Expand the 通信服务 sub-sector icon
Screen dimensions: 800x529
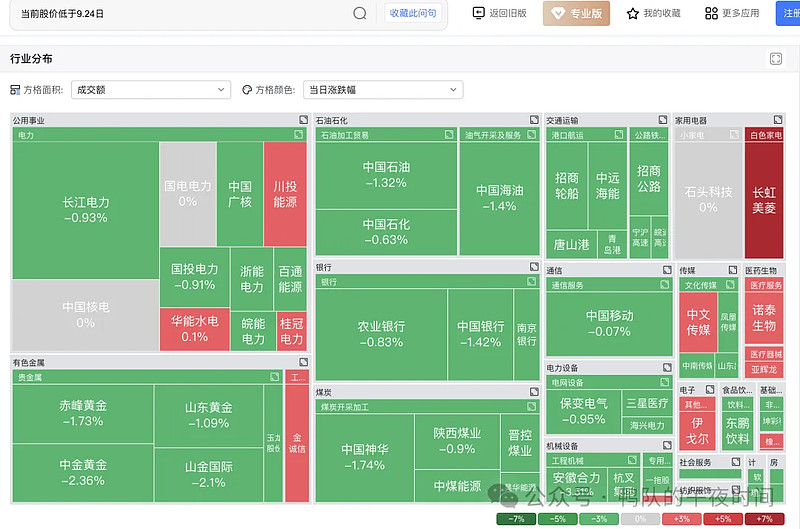coord(665,285)
